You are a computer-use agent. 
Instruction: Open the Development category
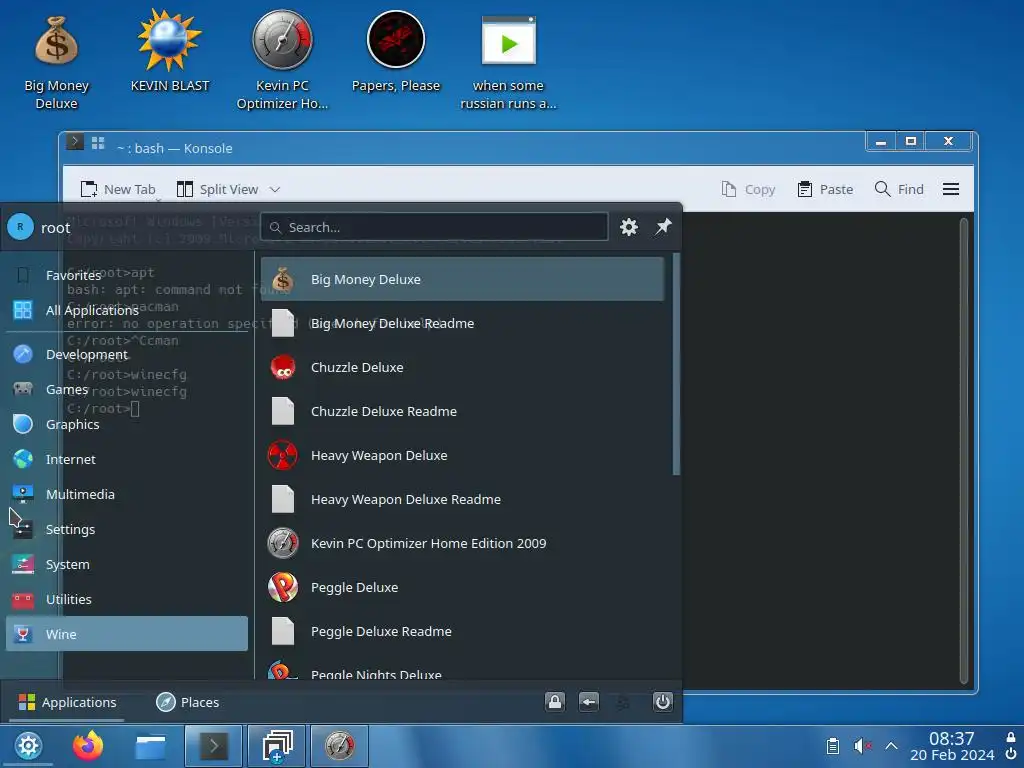pyautogui.click(x=127, y=354)
